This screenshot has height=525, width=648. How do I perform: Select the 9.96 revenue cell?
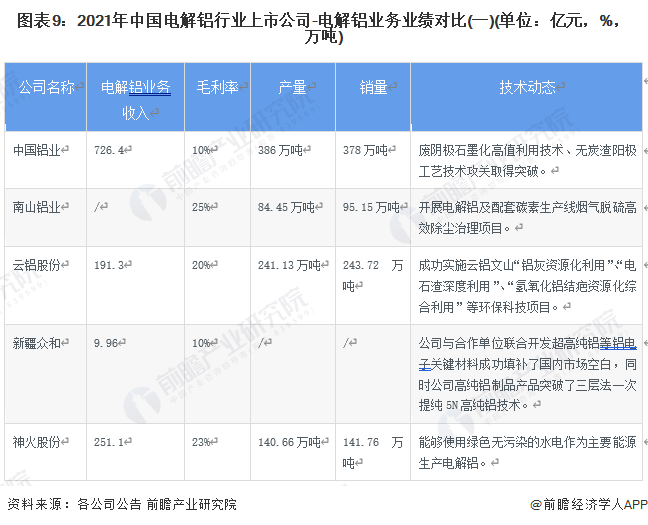pyautogui.click(x=106, y=343)
